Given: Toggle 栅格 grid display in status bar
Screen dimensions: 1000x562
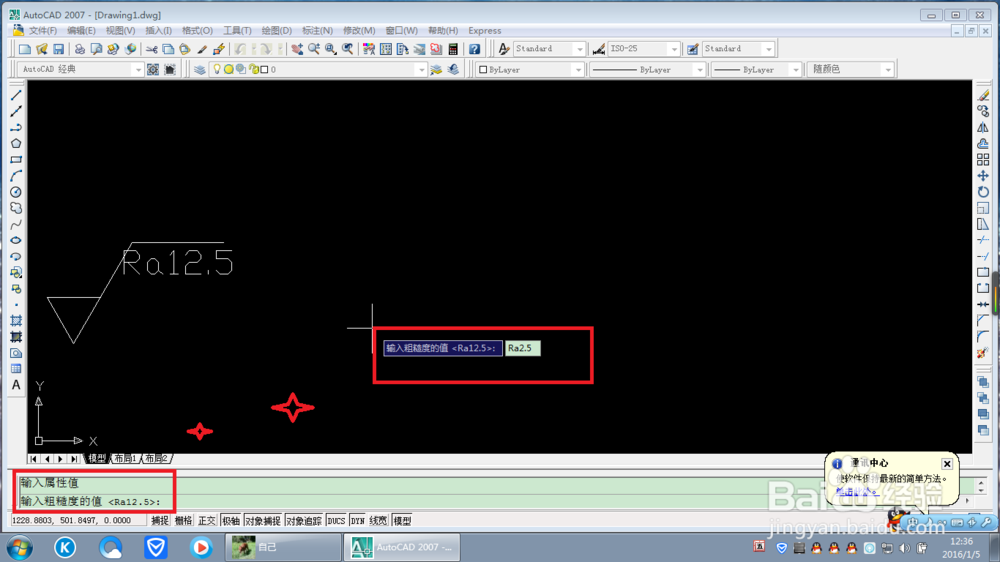Looking at the screenshot, I should 184,521.
